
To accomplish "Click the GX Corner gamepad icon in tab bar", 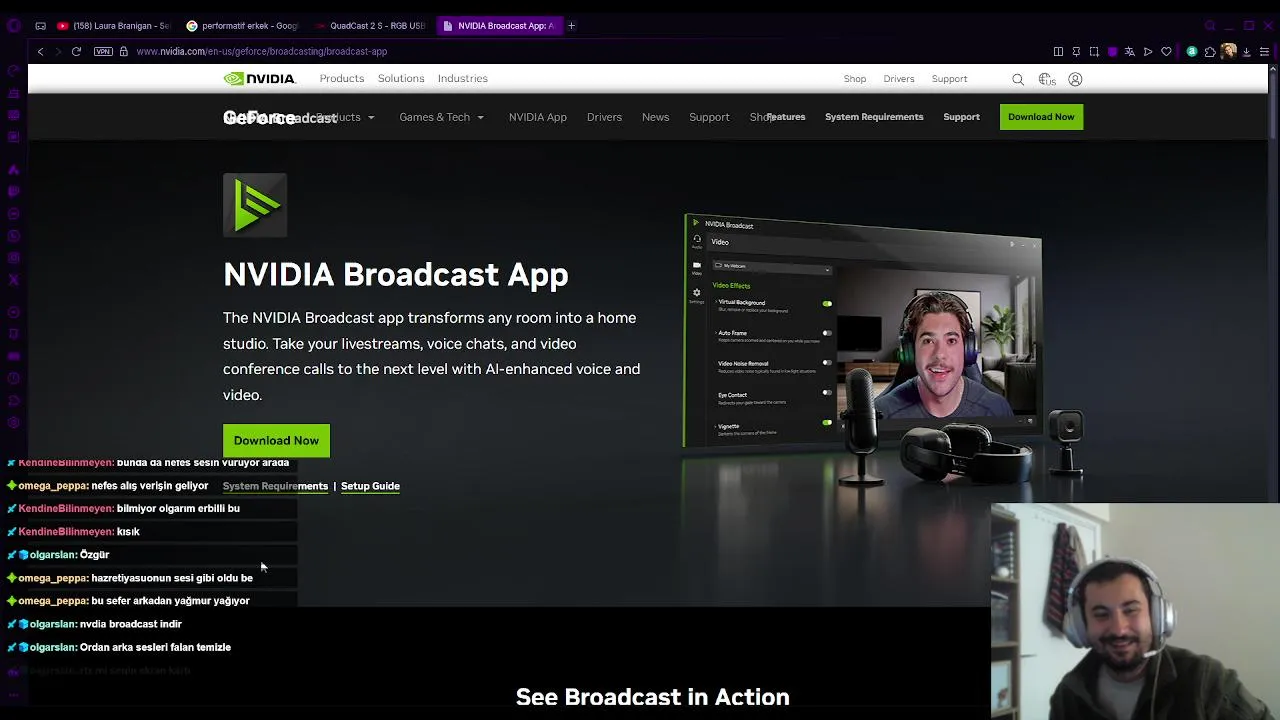I will coord(40,25).
